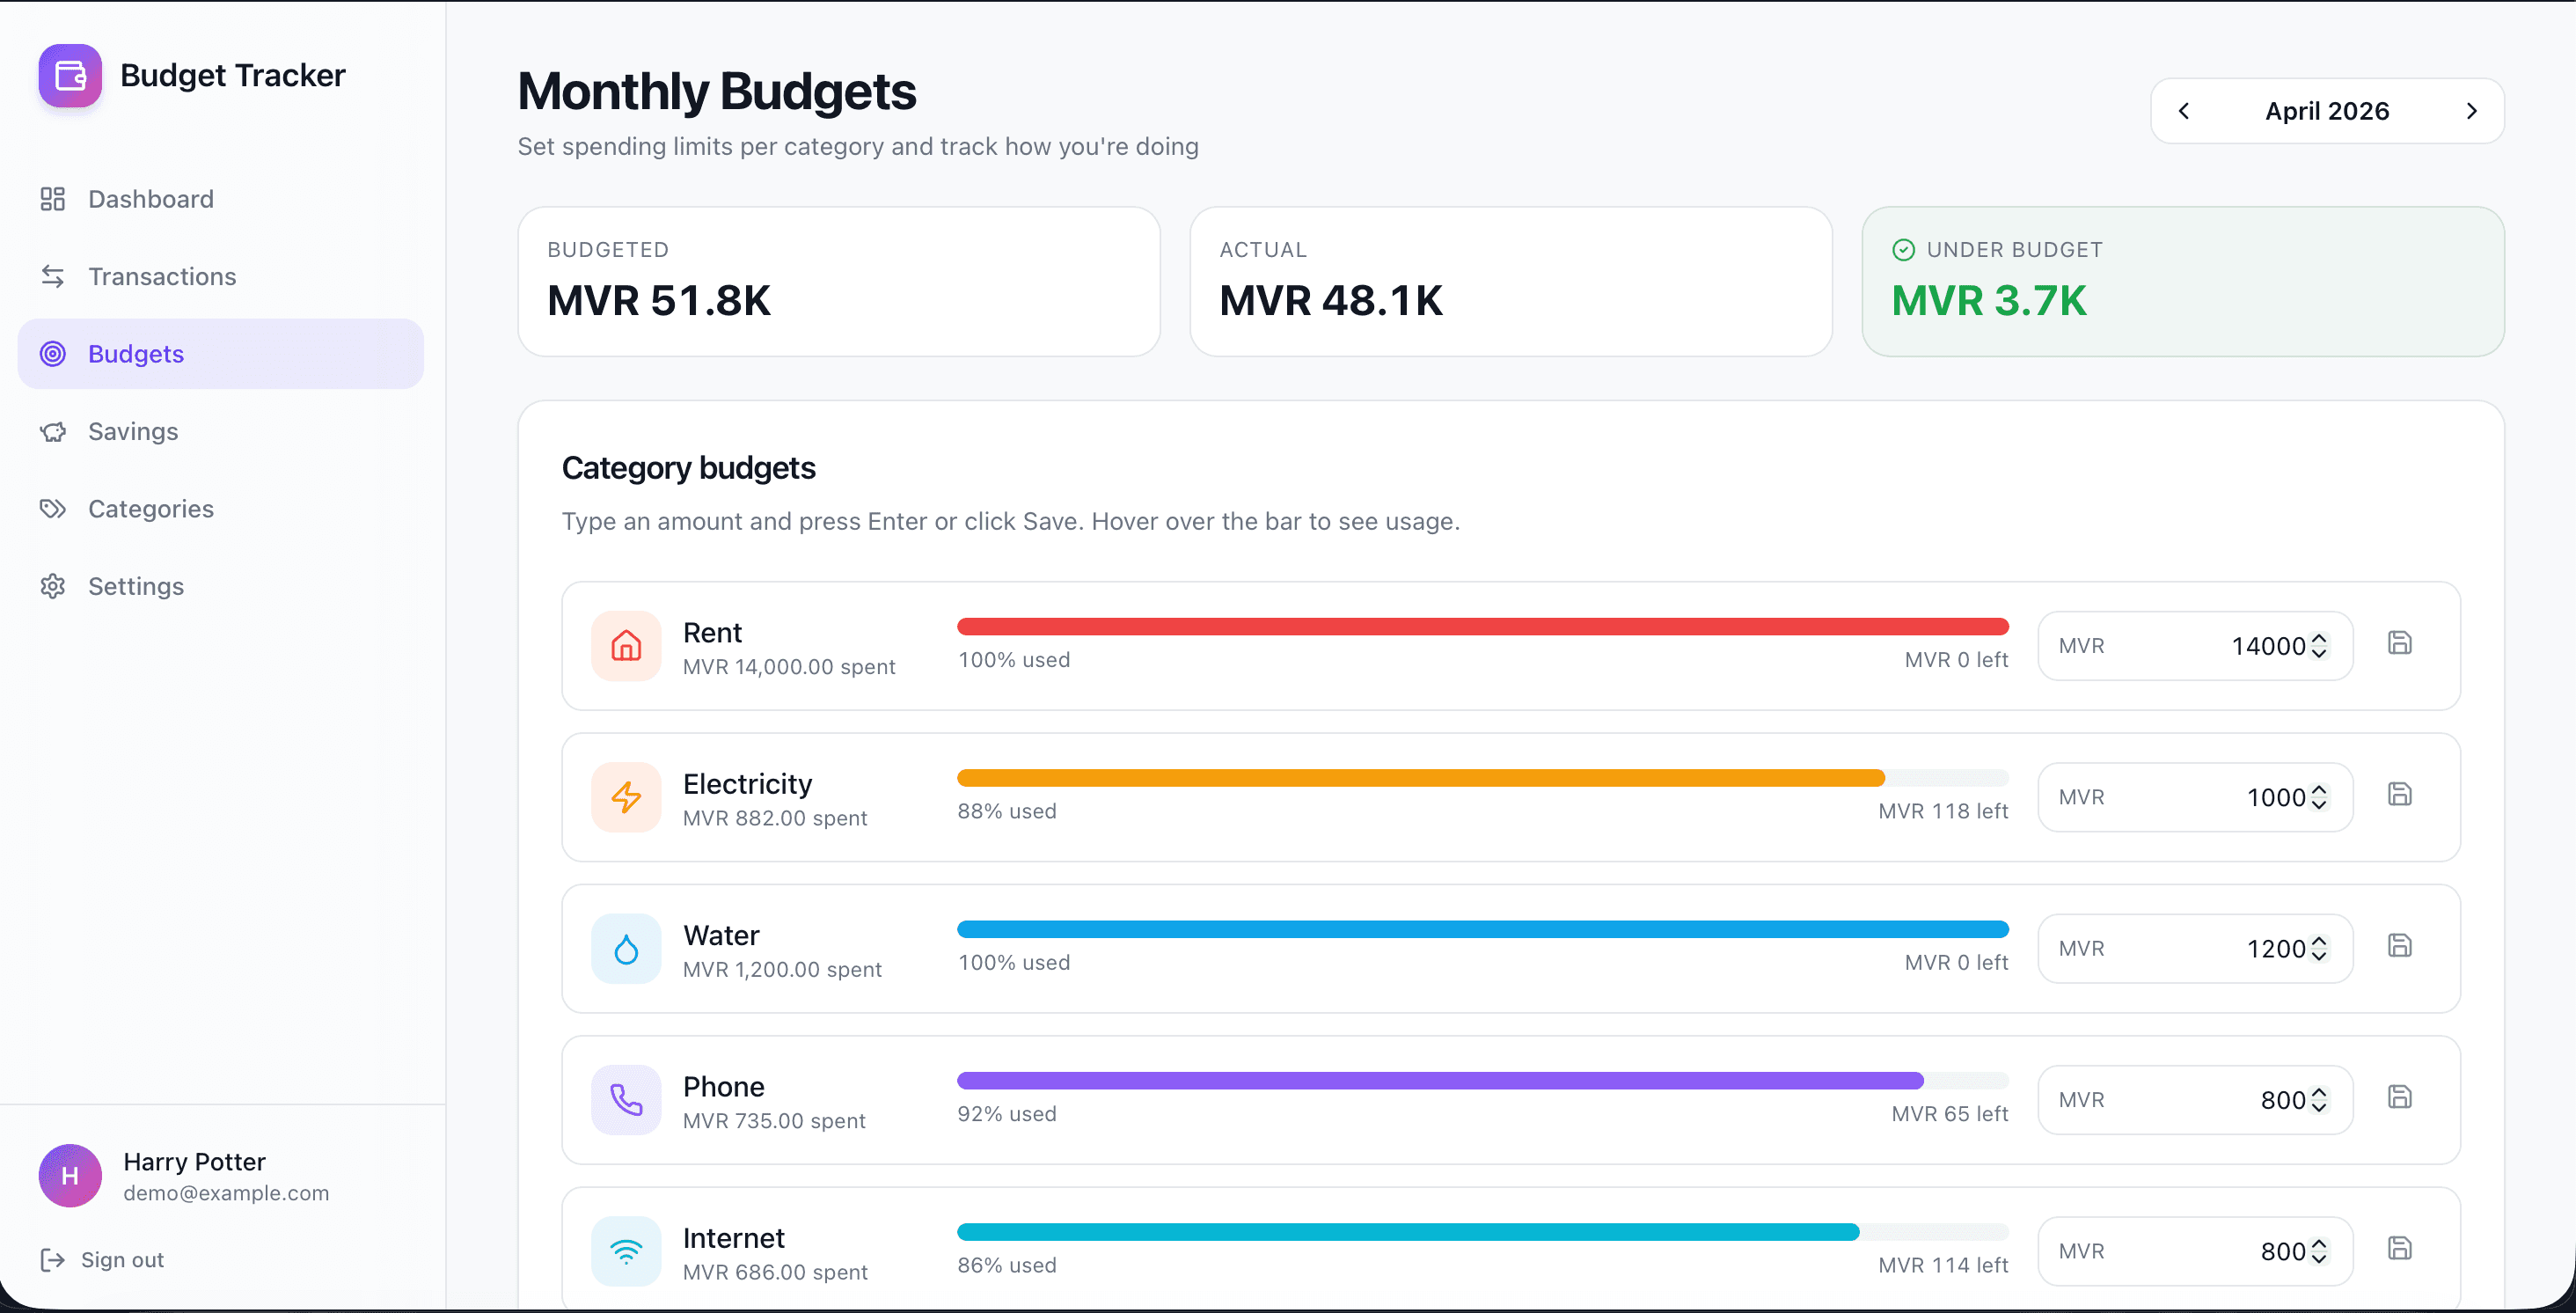This screenshot has height=1313, width=2576.
Task: Click the Under Budget MVR 3.7K card
Action: pos(2183,282)
